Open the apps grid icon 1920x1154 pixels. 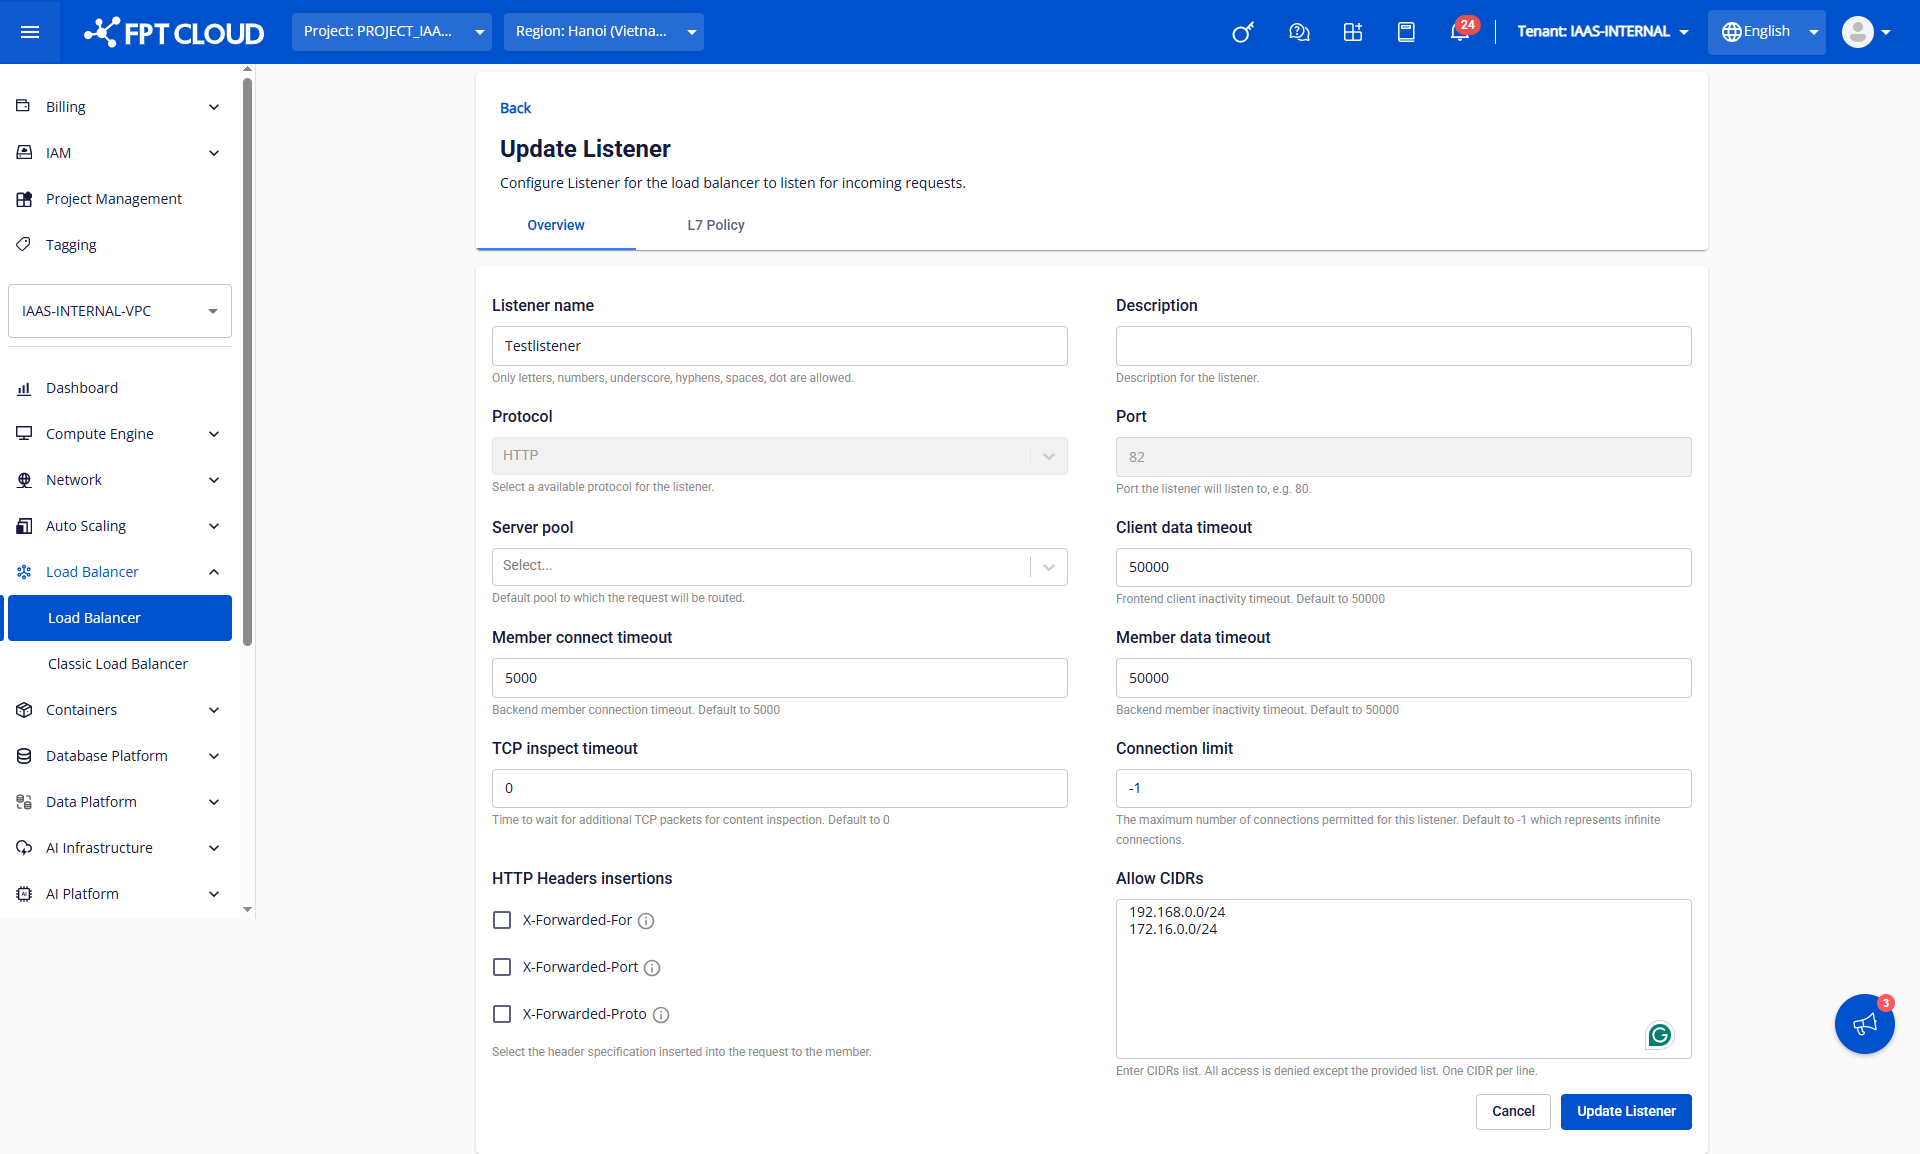pyautogui.click(x=1353, y=32)
